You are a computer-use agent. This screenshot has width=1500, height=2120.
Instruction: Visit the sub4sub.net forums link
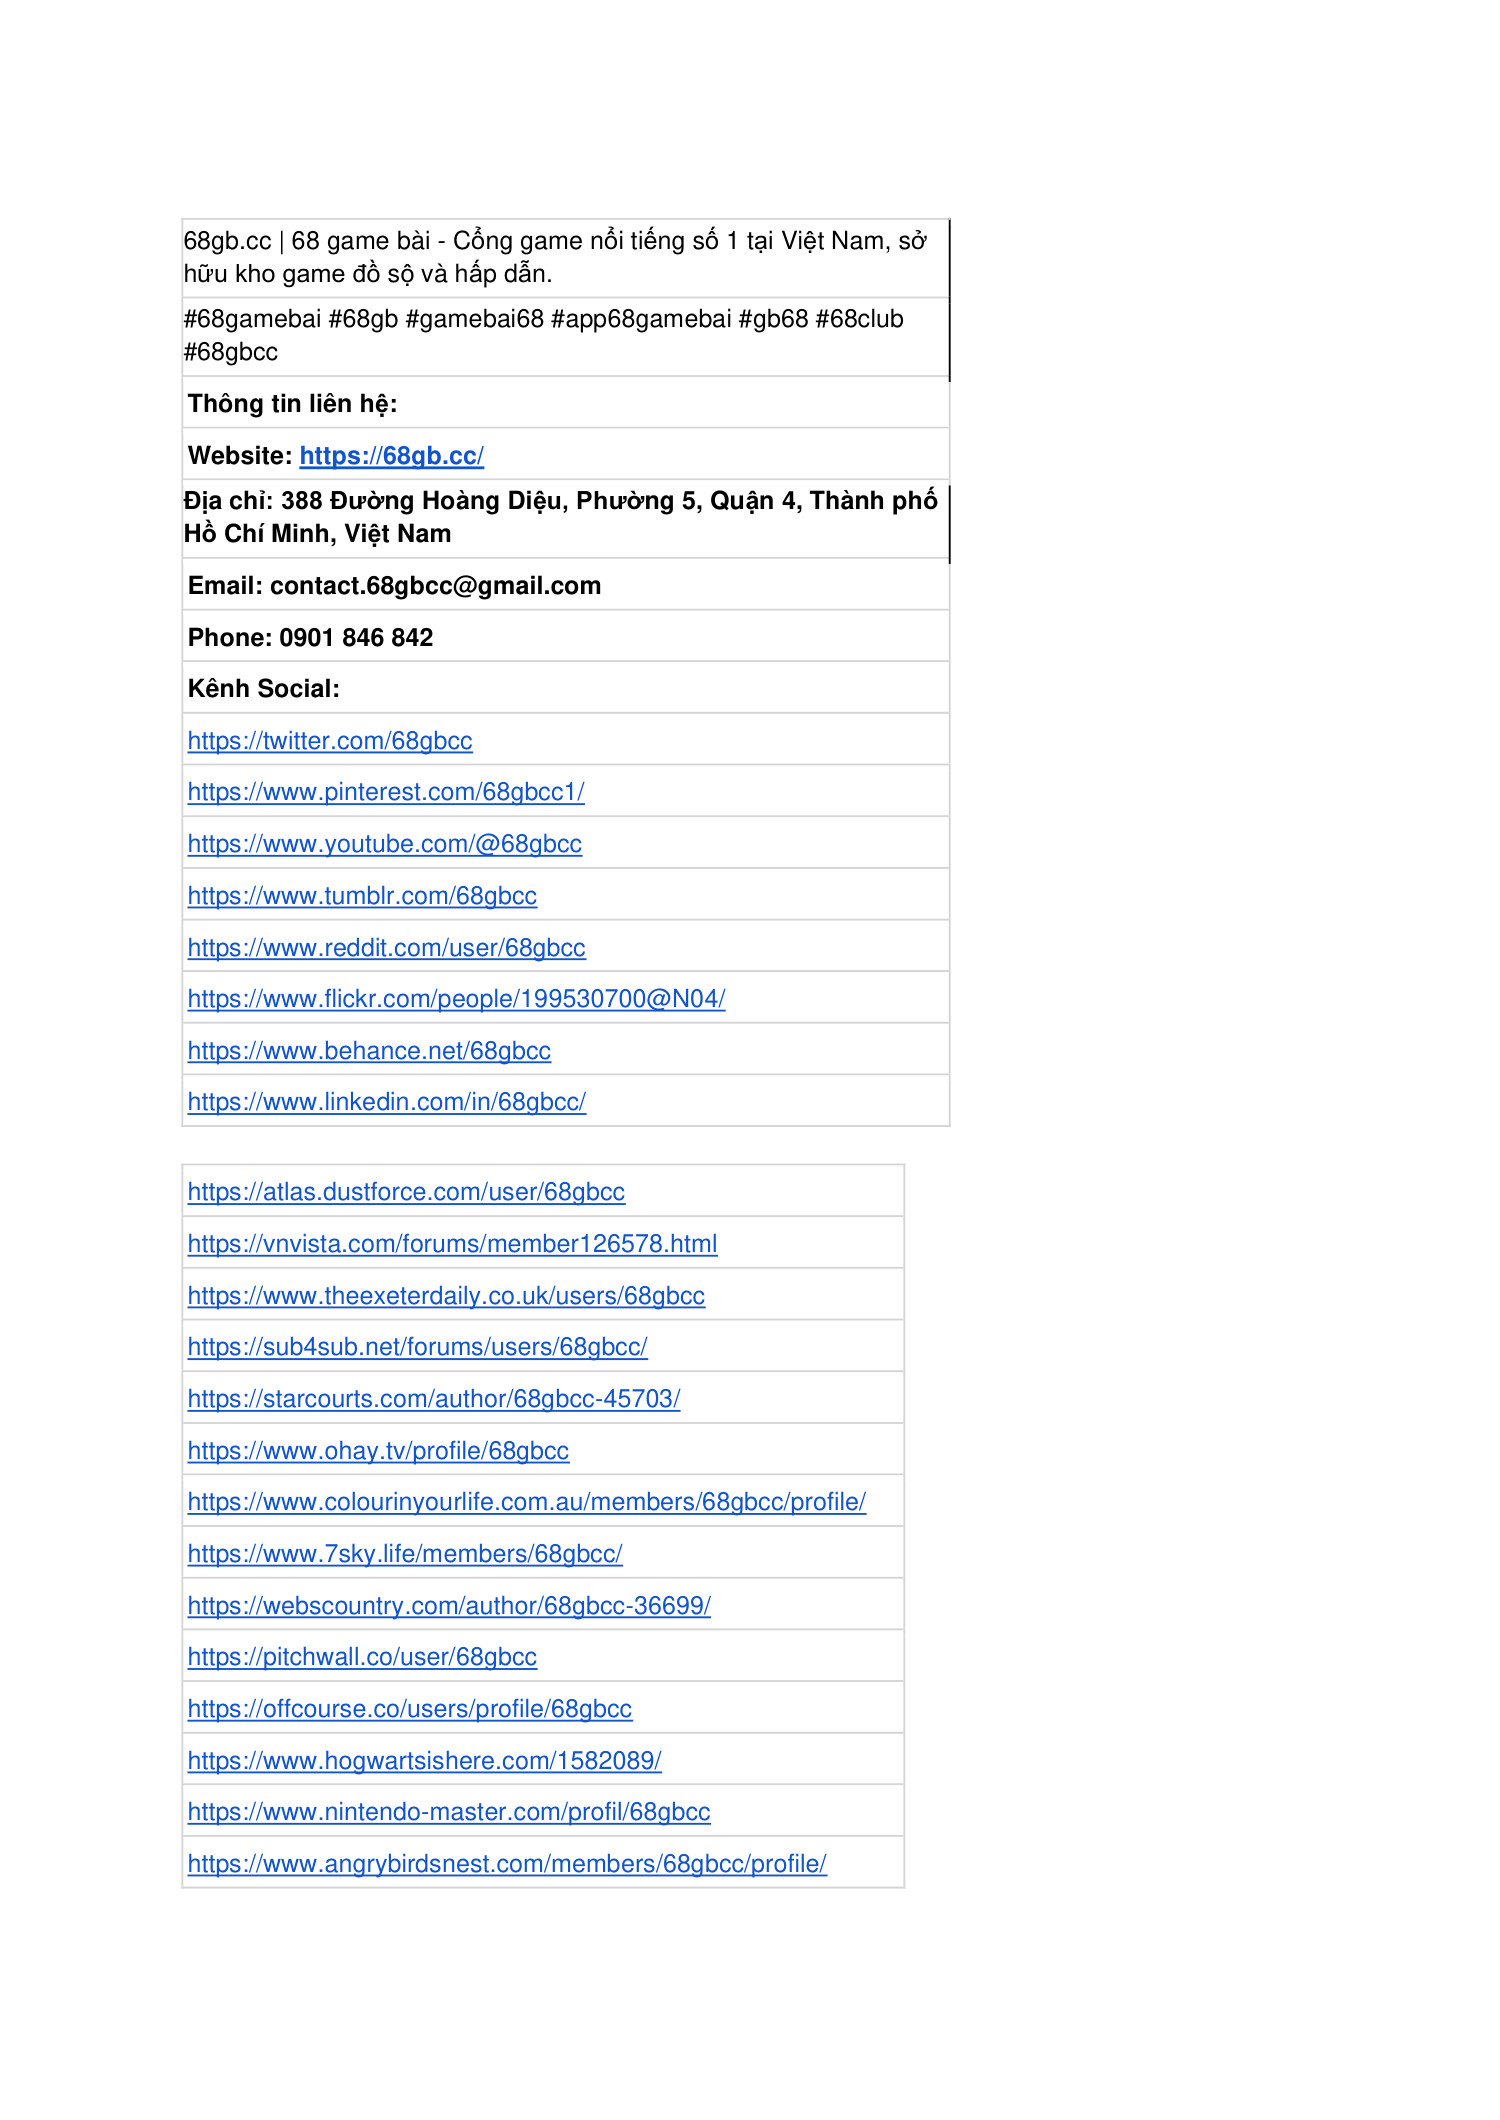[417, 1347]
